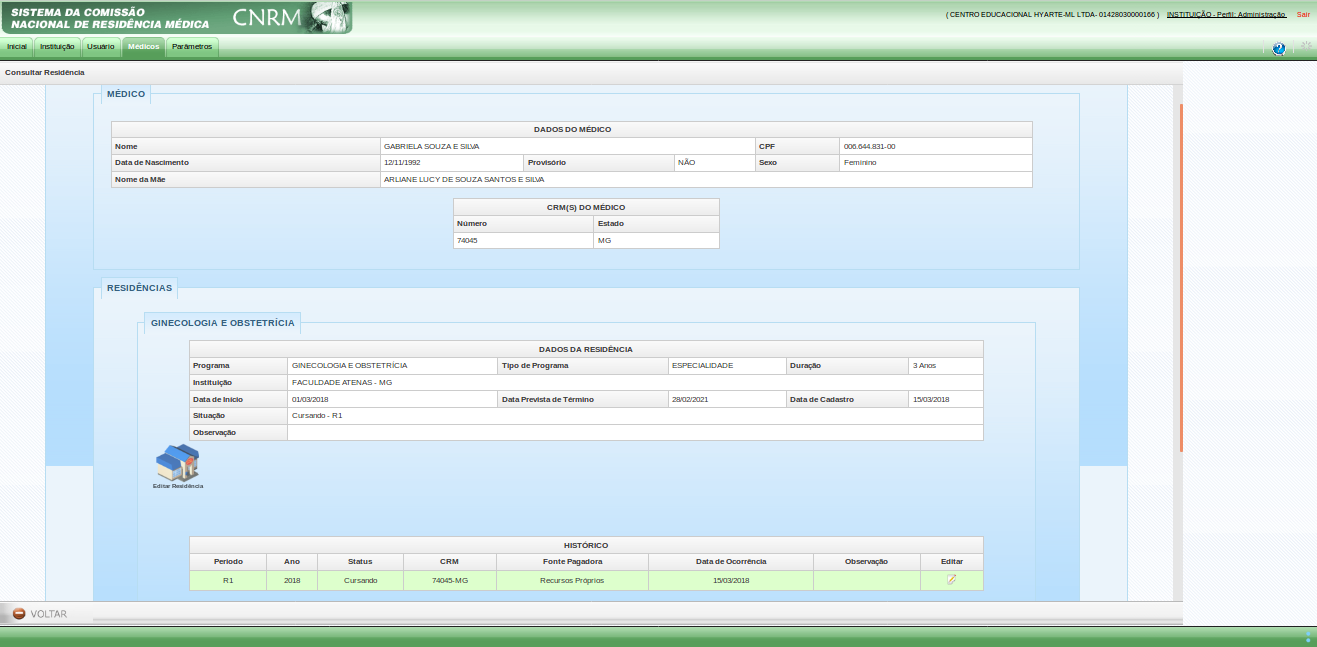Click INSTITUIÇÃO - Perfil: Administração link

(x=1226, y=15)
